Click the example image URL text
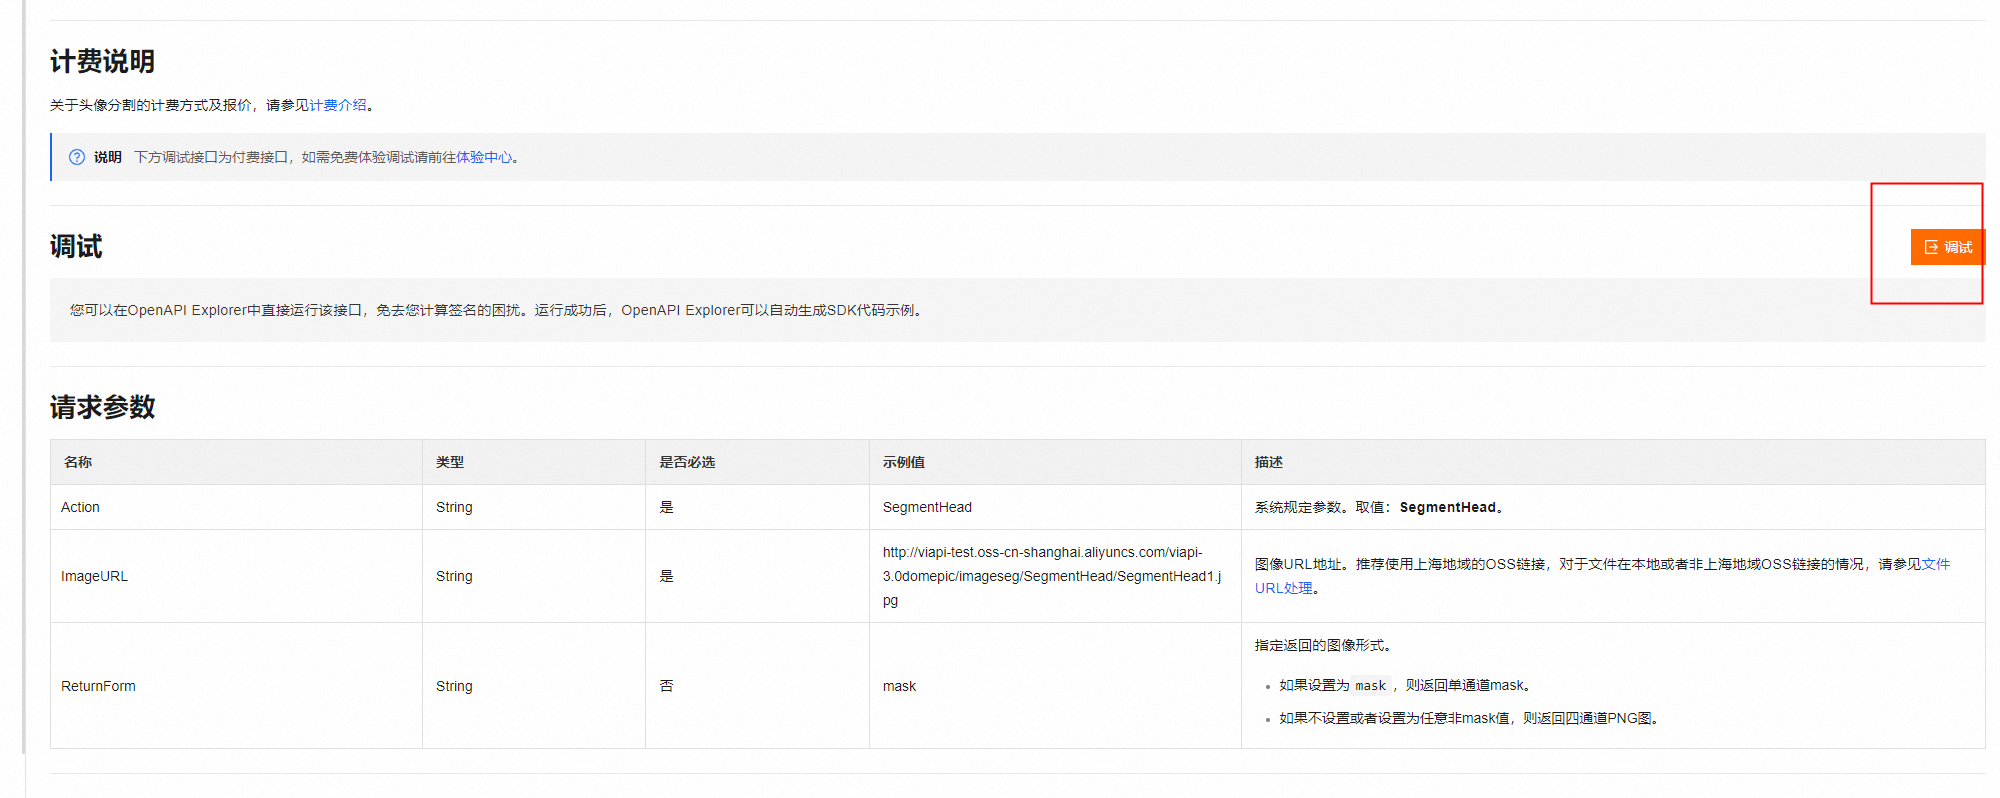The image size is (2000, 798). (1050, 576)
